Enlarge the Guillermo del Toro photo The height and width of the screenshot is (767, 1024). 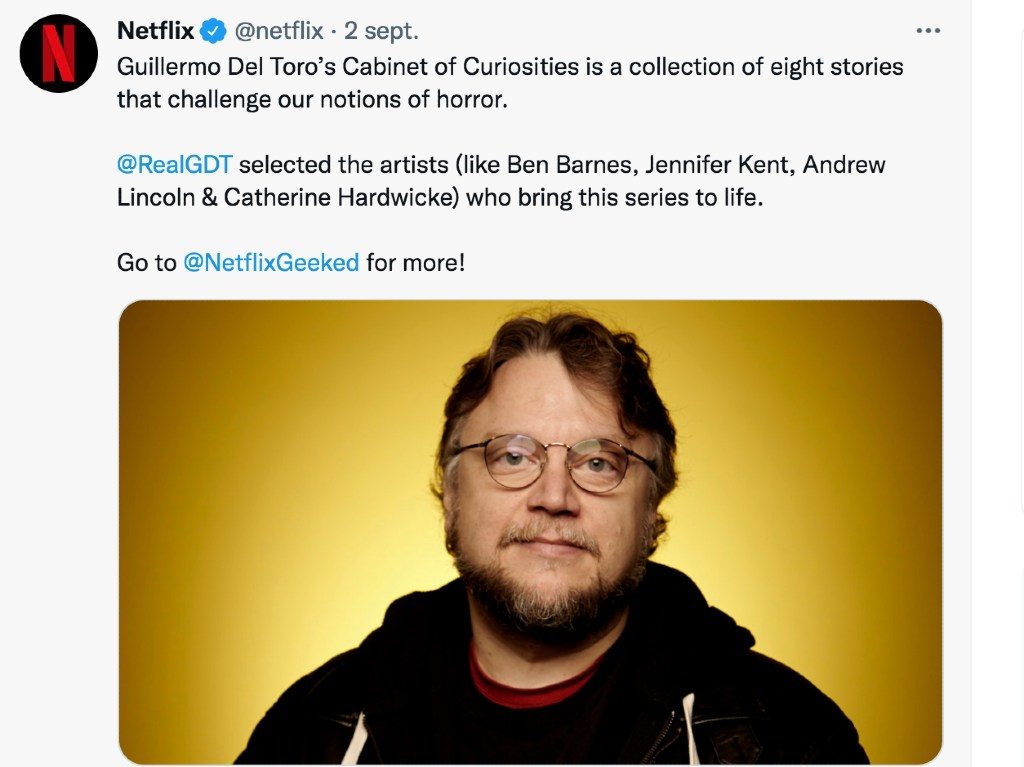coord(530,532)
